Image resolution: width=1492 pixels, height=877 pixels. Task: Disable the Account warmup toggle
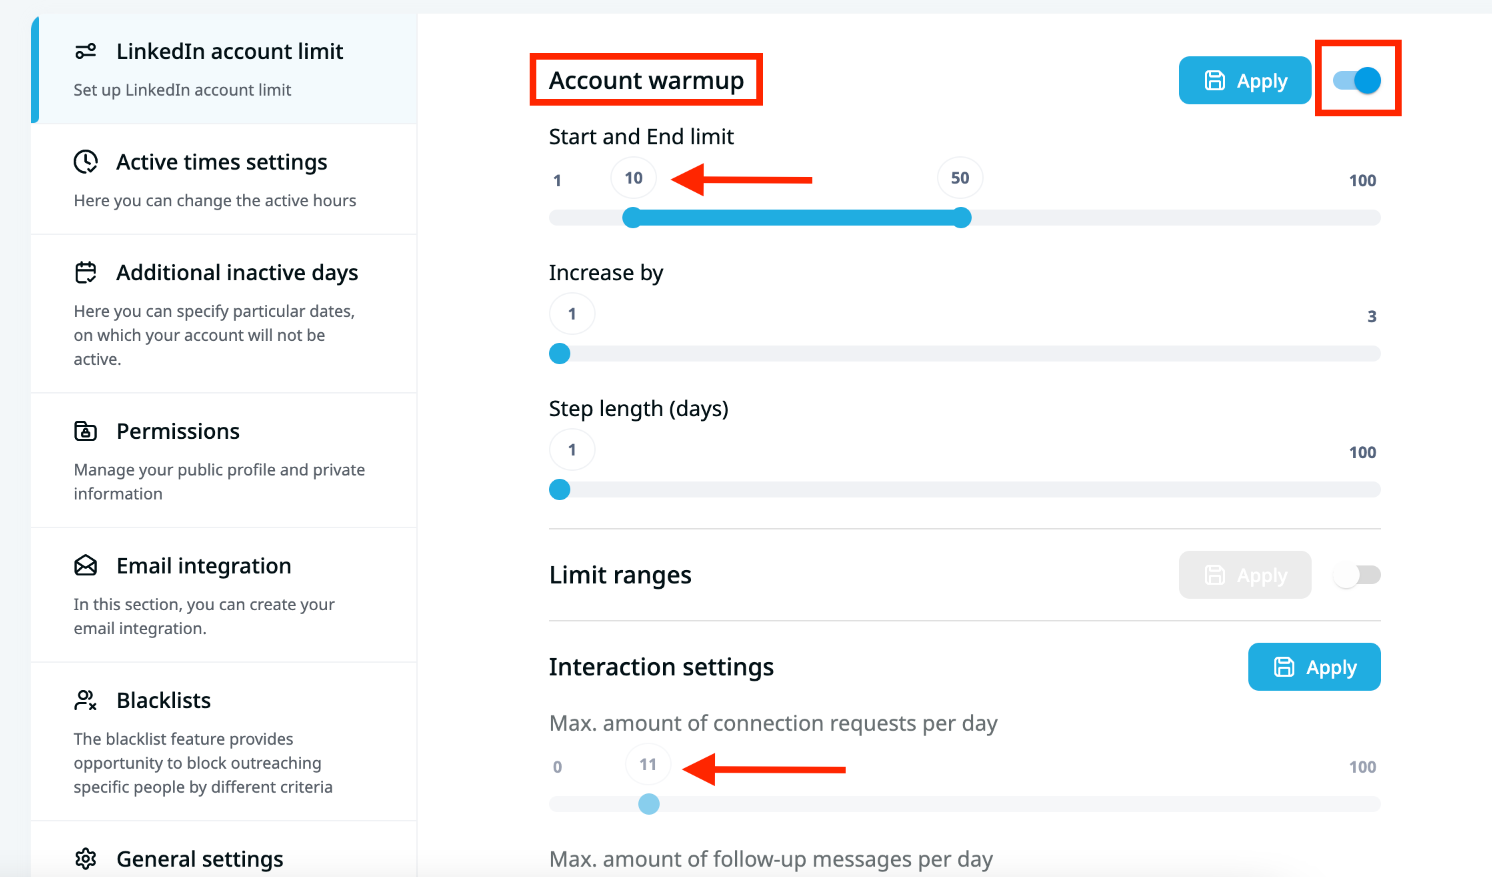click(1357, 80)
